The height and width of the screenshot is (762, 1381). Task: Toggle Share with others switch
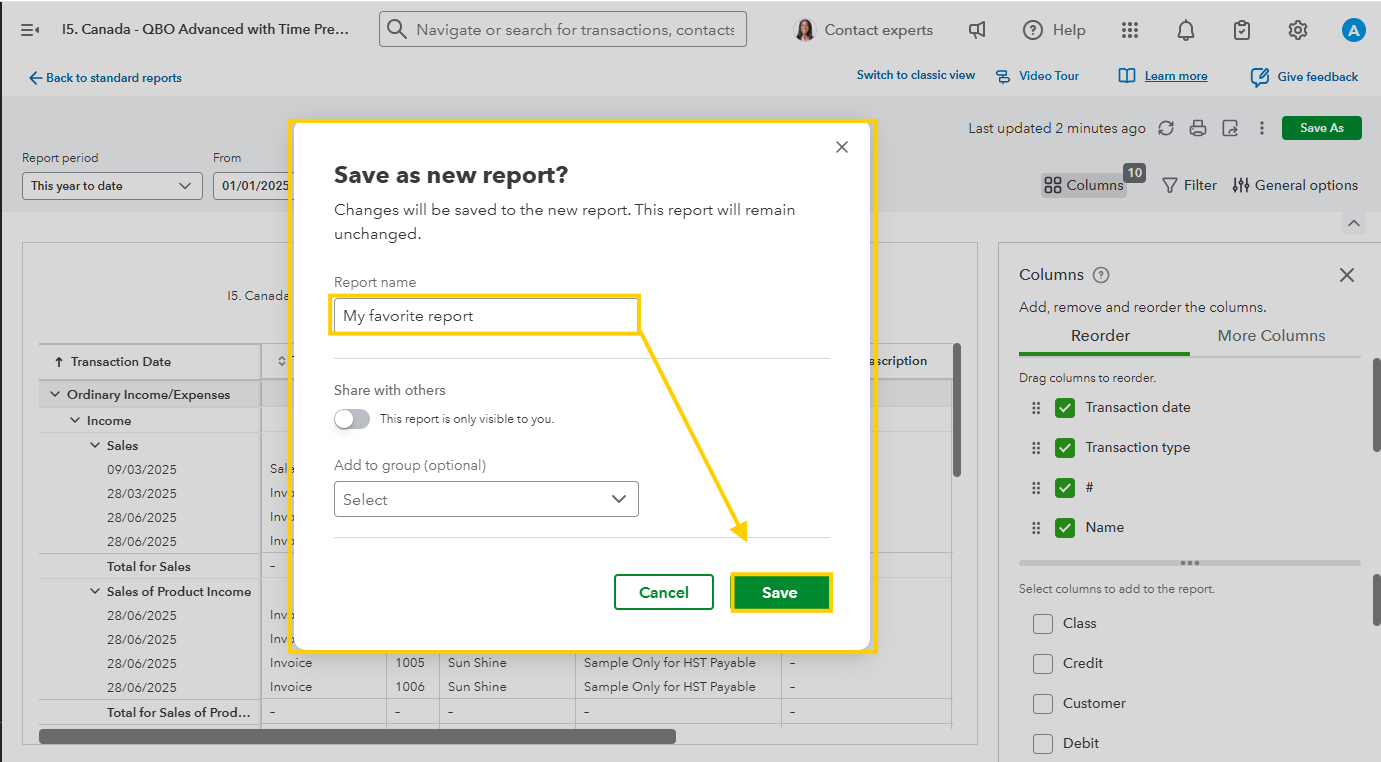click(x=352, y=419)
